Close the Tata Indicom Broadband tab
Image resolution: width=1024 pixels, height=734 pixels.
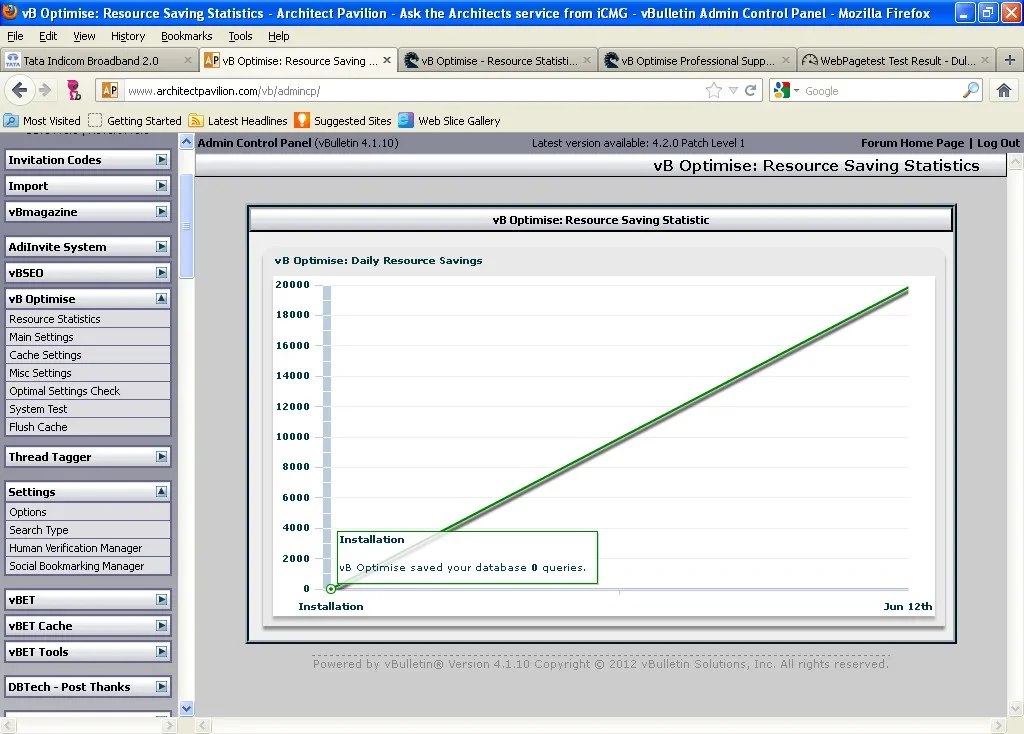[x=188, y=60]
